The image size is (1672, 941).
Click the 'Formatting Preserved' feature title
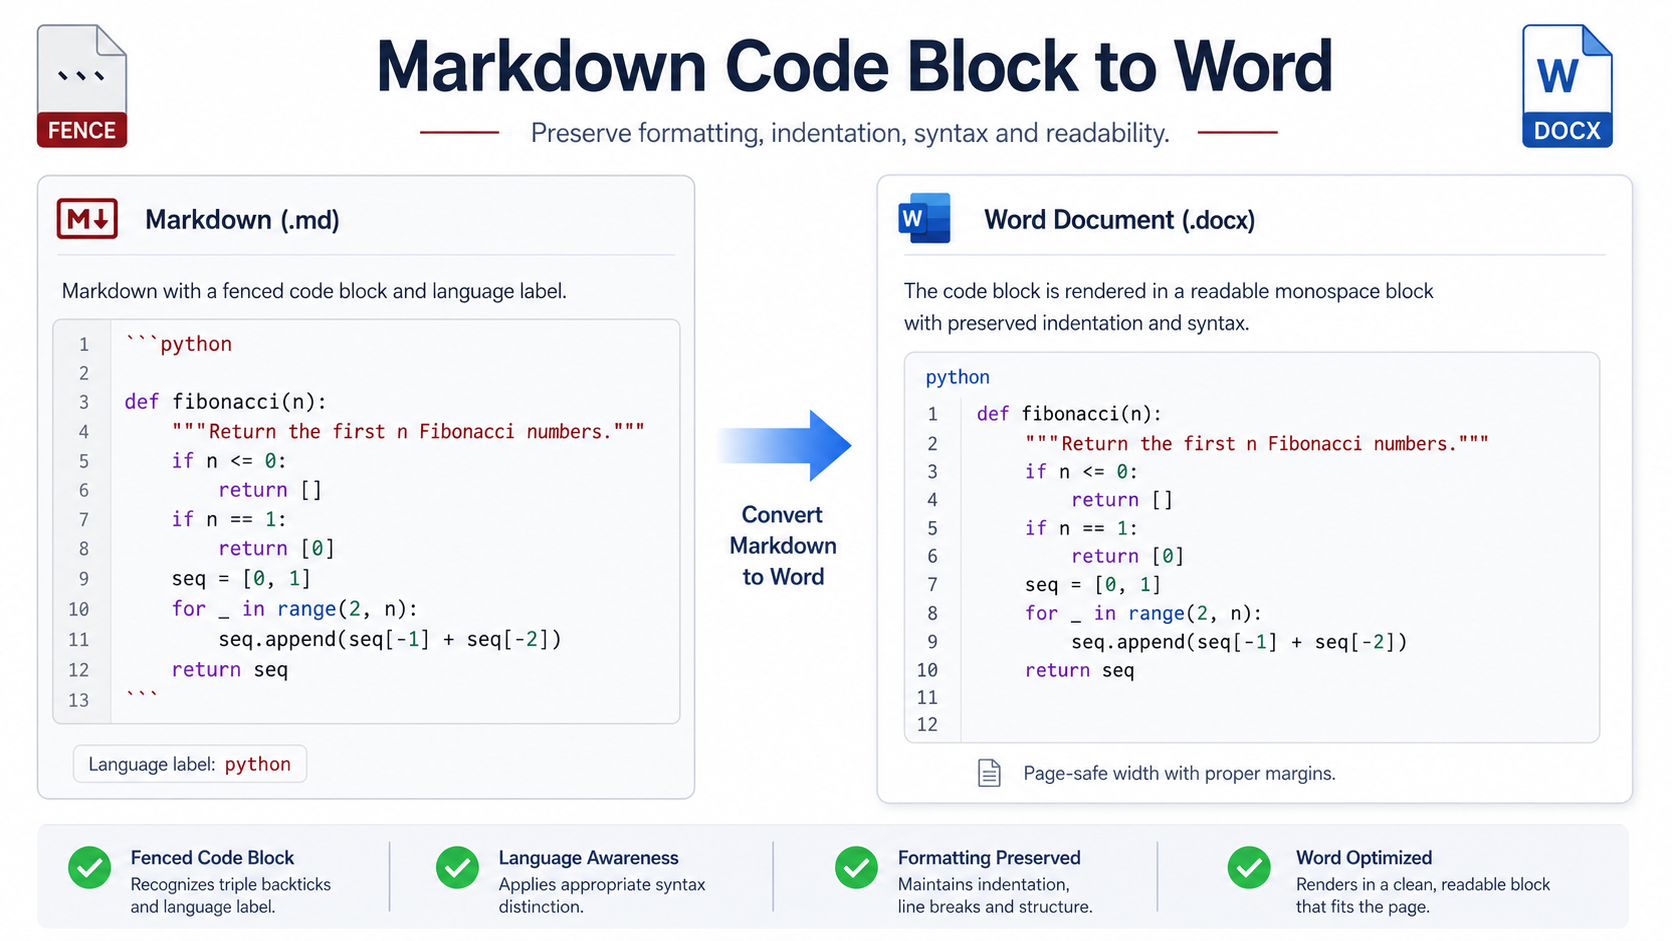click(x=989, y=858)
